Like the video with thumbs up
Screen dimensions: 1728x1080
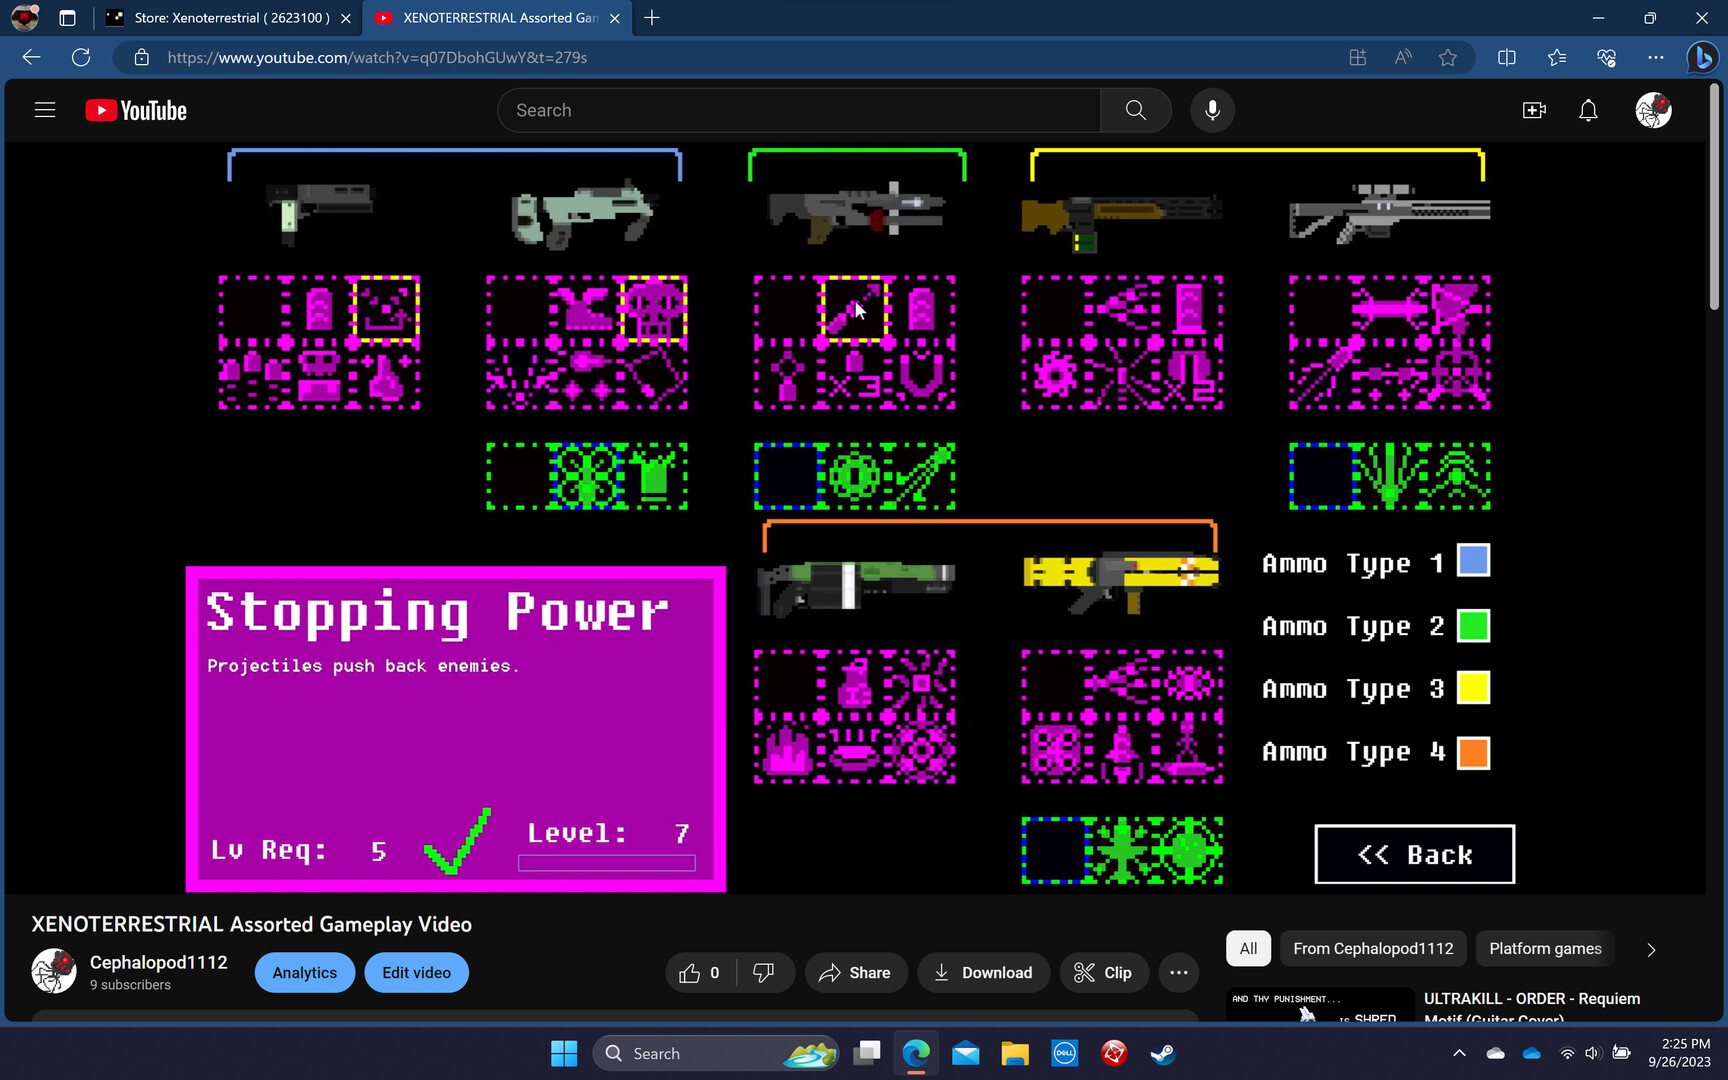(700, 973)
